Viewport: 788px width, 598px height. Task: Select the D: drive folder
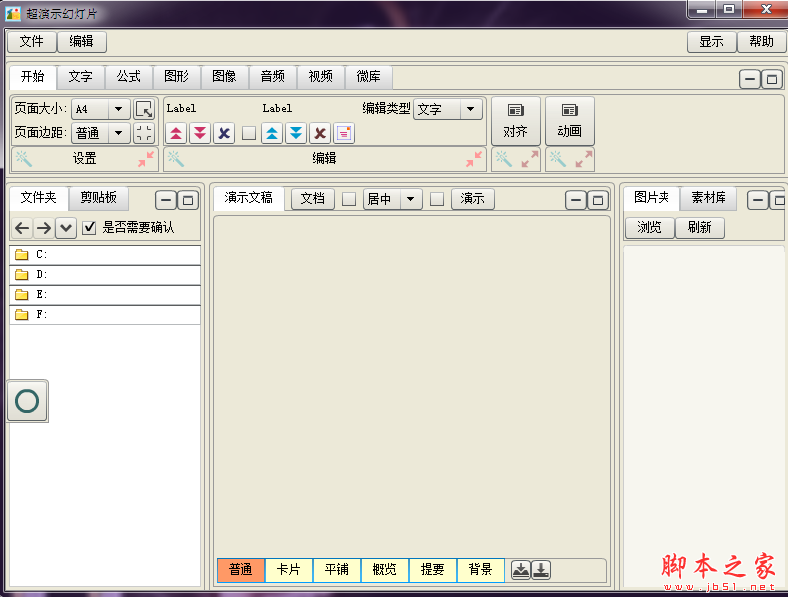click(x=105, y=275)
